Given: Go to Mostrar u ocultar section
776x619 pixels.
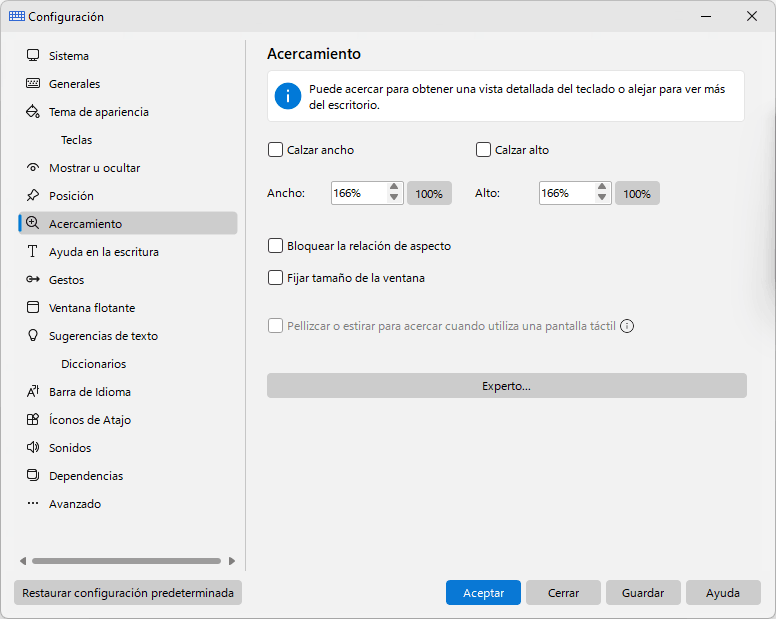Looking at the screenshot, I should point(95,168).
